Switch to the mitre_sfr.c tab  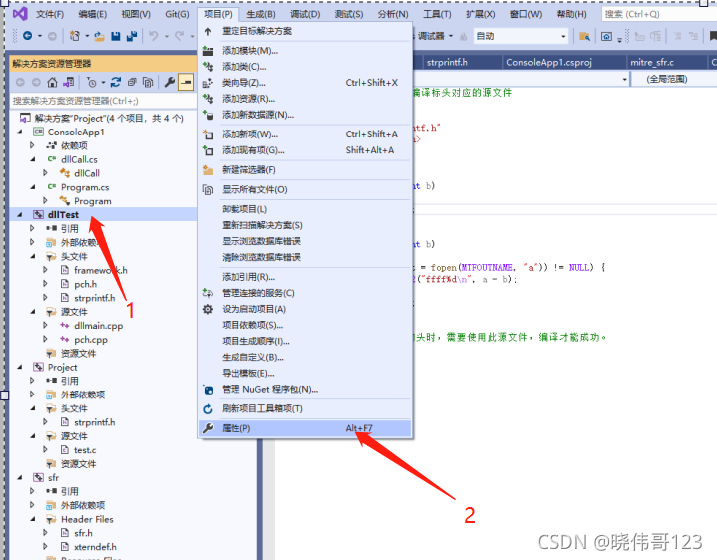pyautogui.click(x=652, y=63)
